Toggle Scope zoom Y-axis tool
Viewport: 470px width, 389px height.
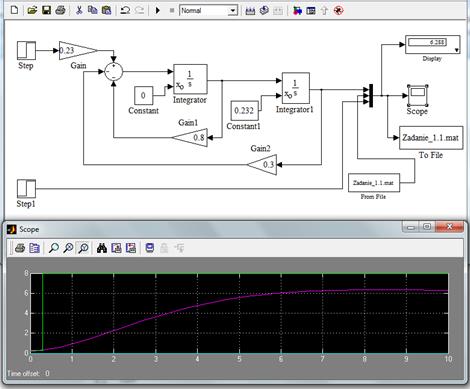[83, 248]
